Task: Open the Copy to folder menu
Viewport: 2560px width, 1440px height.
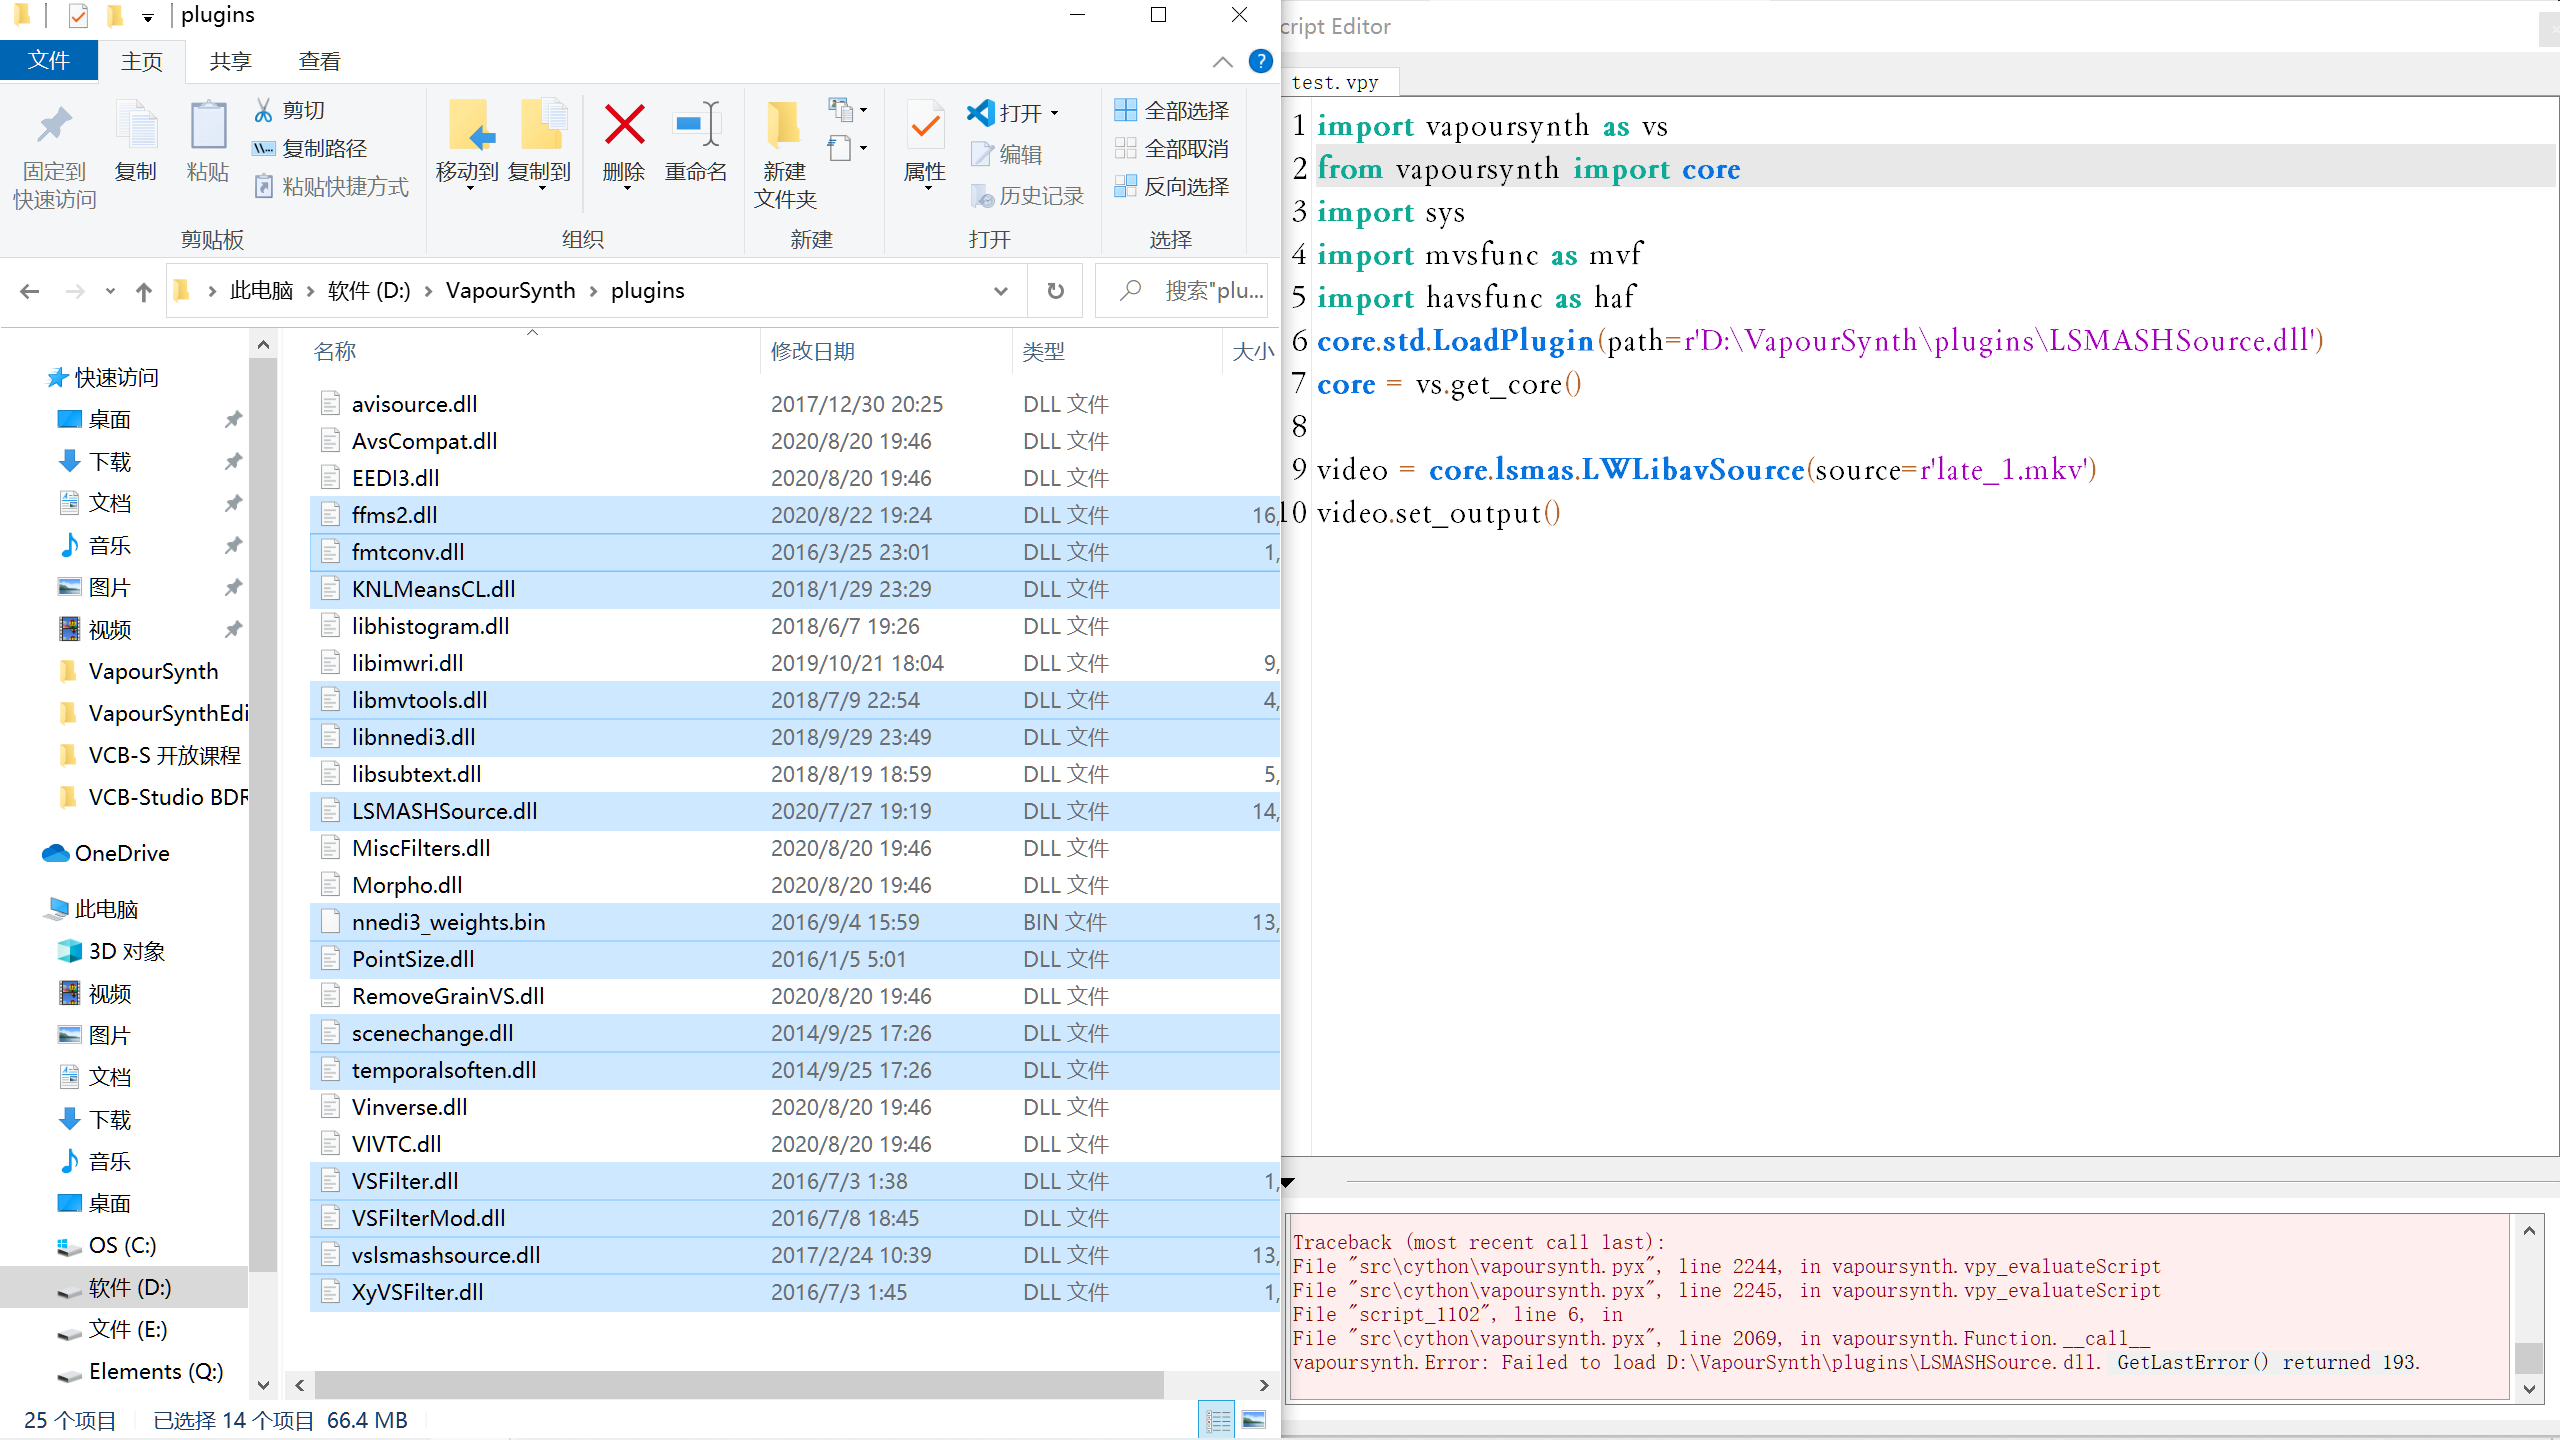Action: point(540,144)
